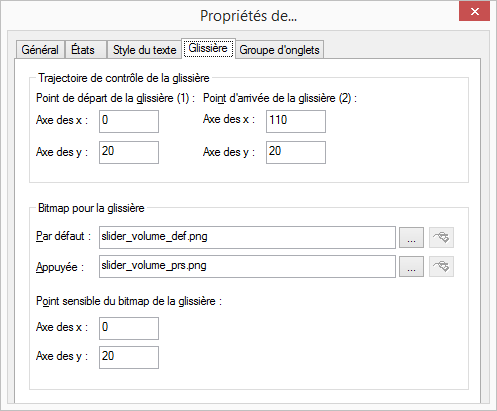The width and height of the screenshot is (497, 411).
Task: Open the Style du texte tab
Action: pos(144,50)
